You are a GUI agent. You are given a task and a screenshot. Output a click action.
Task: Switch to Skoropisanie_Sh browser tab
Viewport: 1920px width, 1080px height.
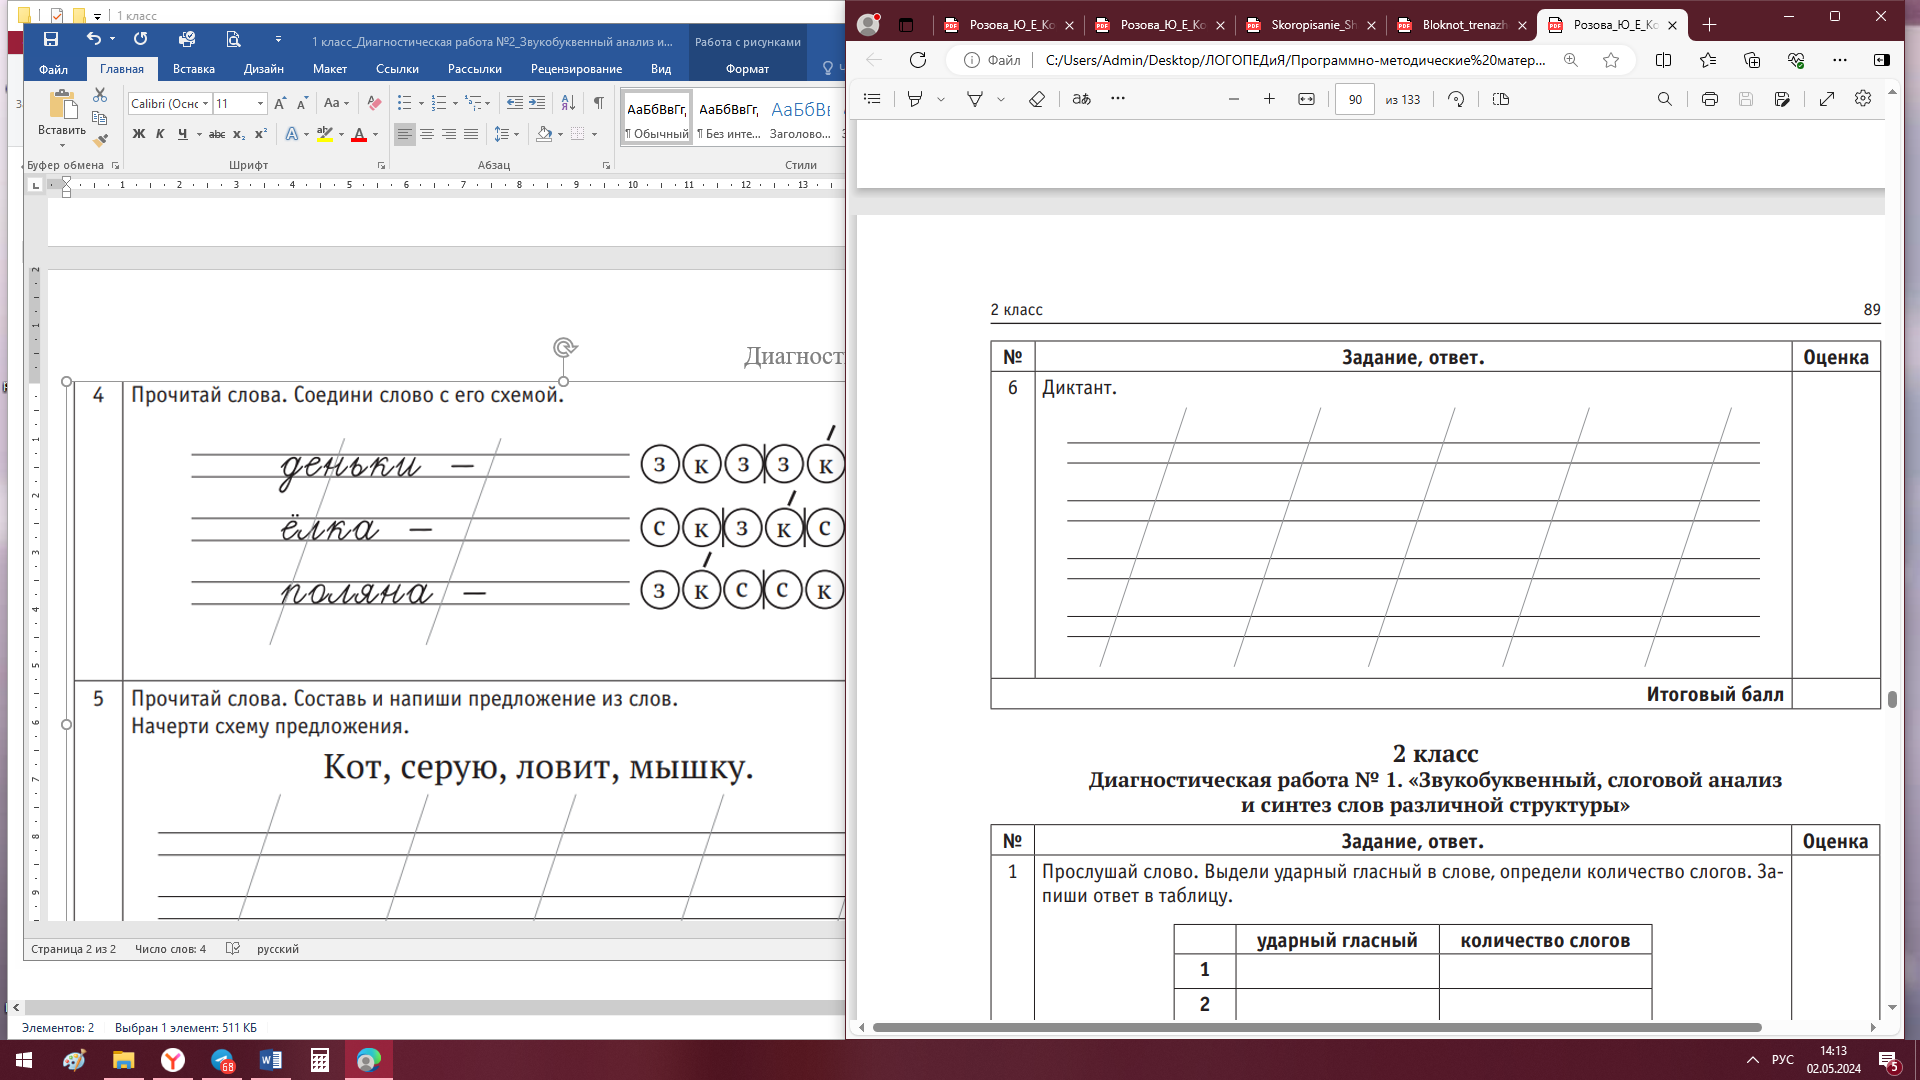1312,25
